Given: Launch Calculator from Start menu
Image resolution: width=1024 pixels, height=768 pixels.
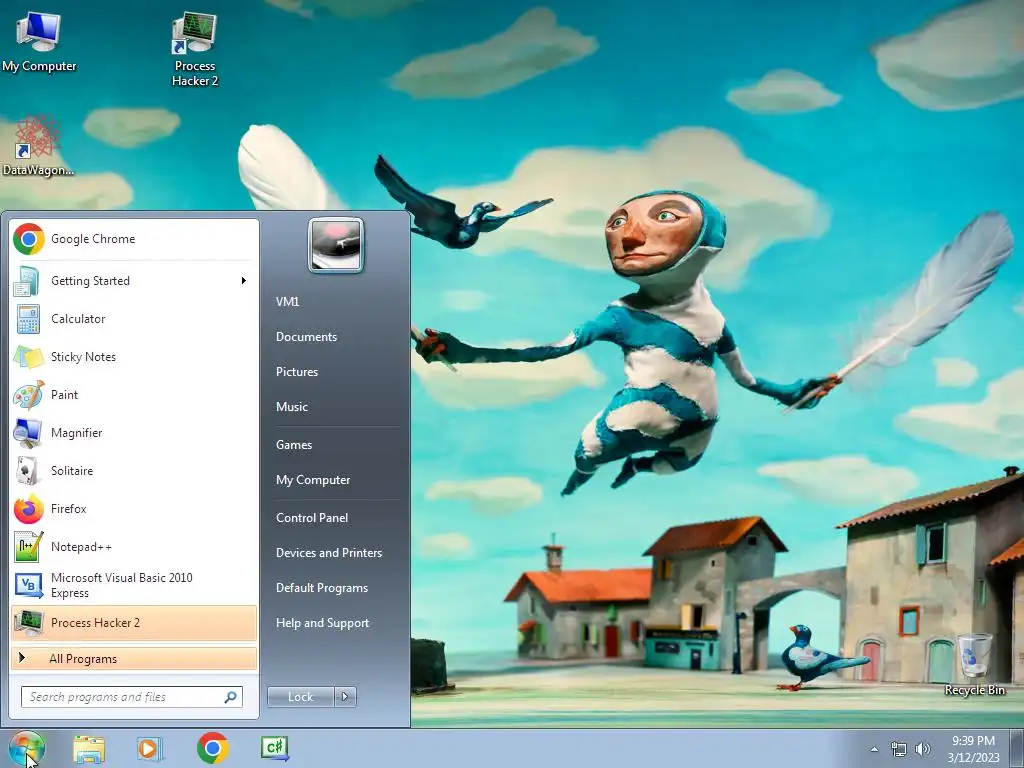Looking at the screenshot, I should [x=134, y=319].
